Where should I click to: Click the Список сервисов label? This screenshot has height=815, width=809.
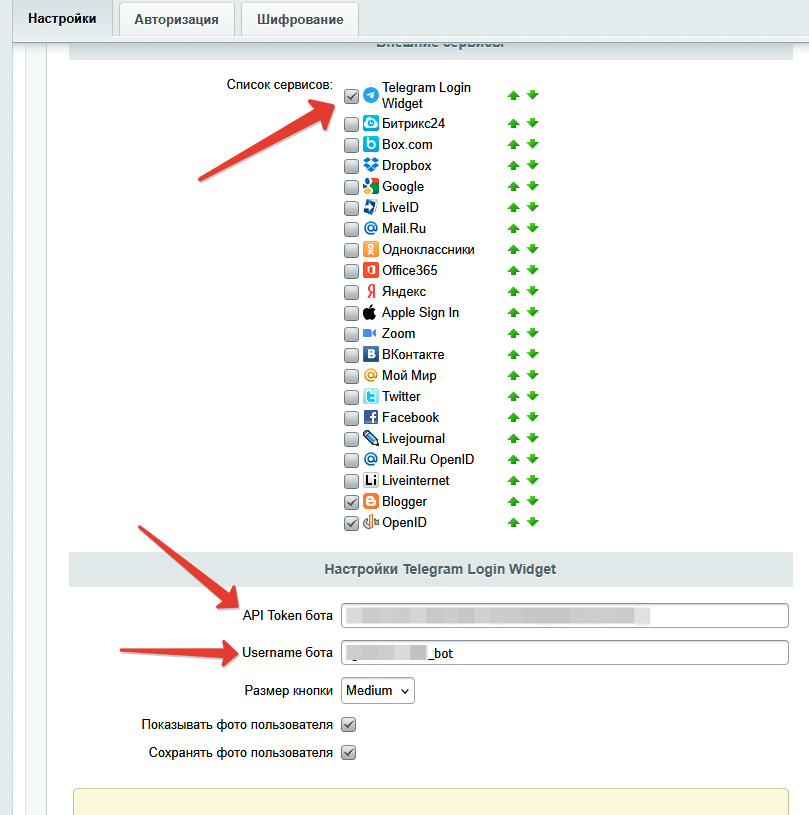tap(280, 84)
